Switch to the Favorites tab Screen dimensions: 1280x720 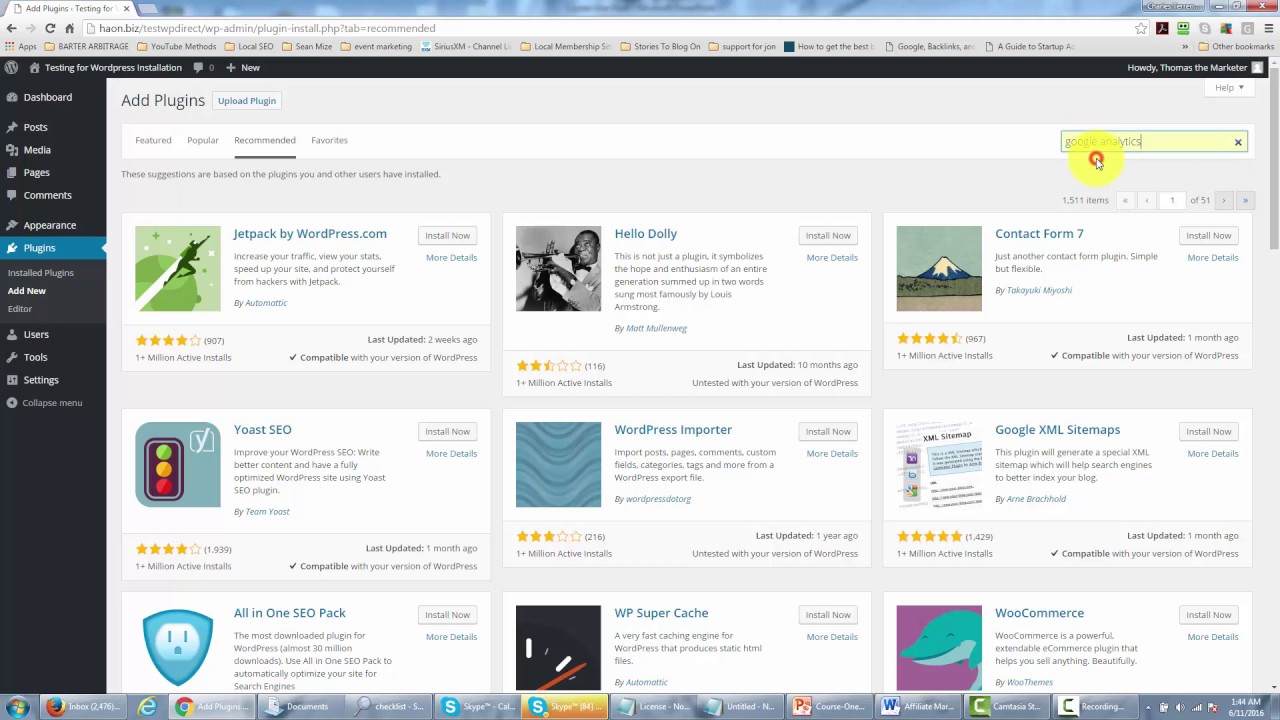click(x=329, y=140)
